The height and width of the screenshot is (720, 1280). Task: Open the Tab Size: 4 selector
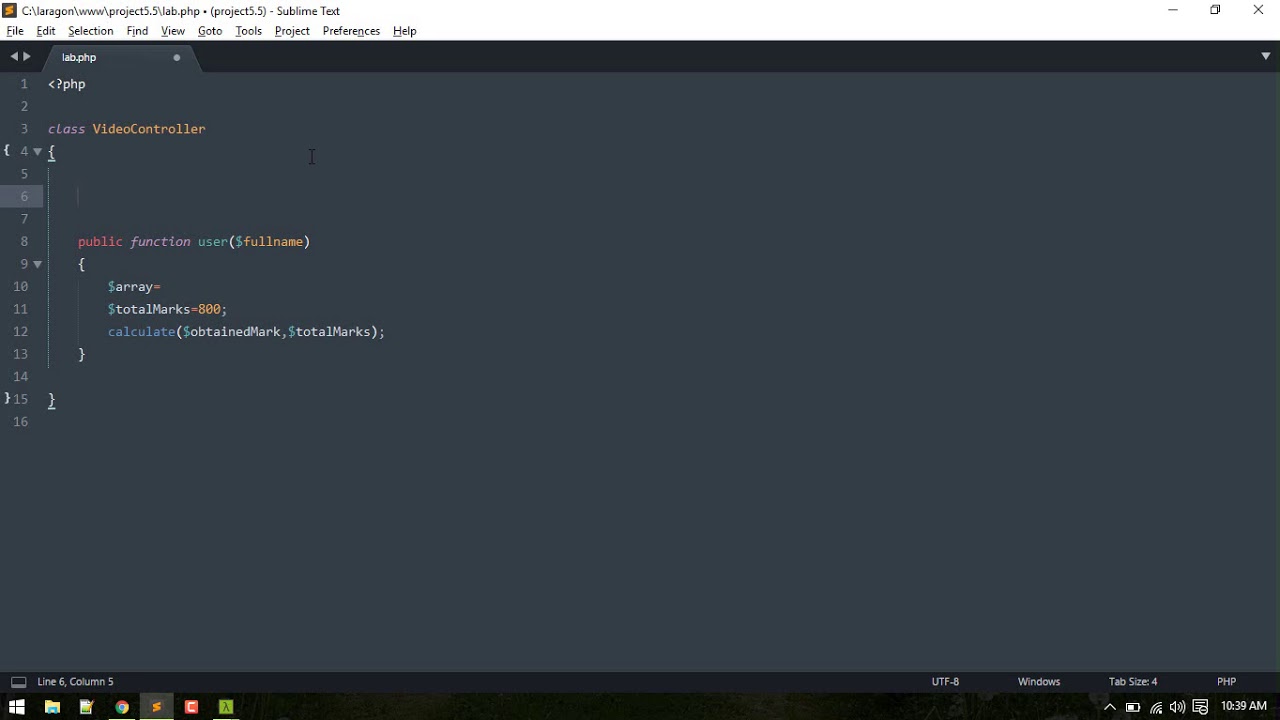tap(1133, 682)
